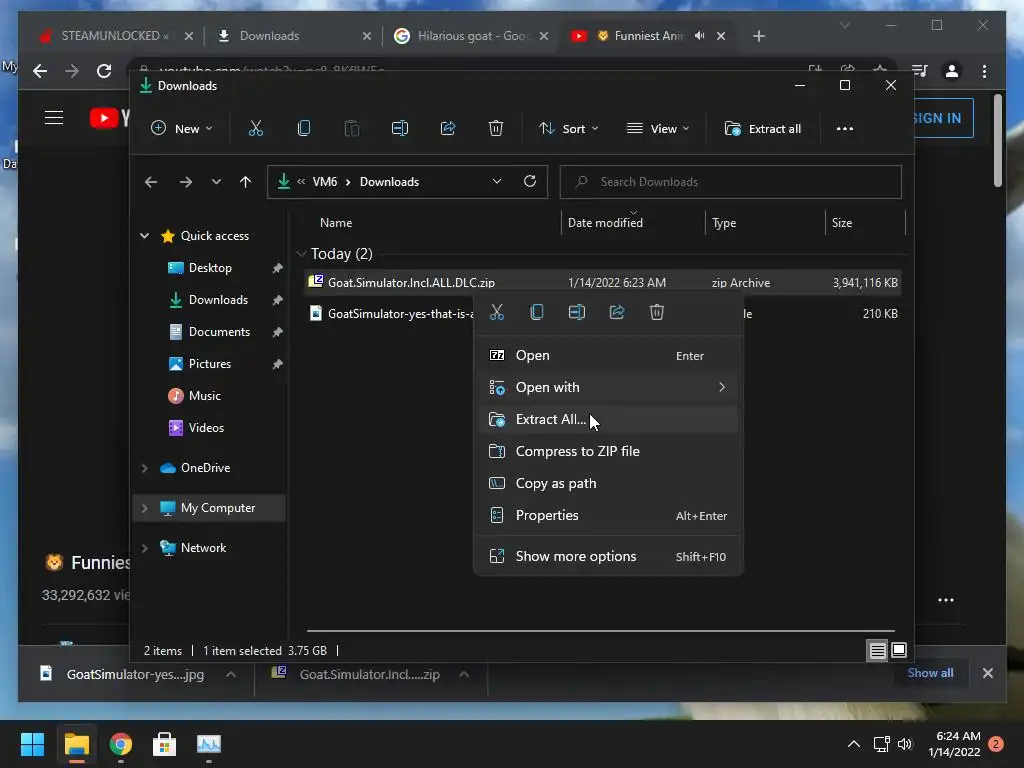
Task: Sort by Size column header
Action: [865, 223]
